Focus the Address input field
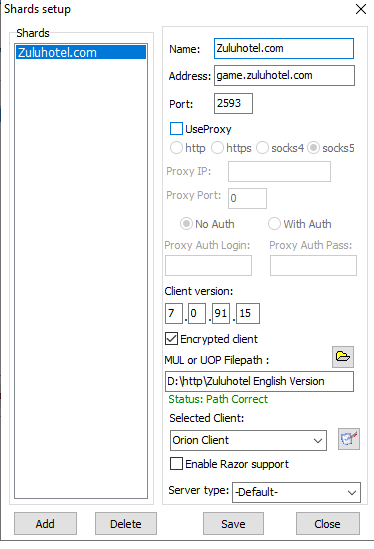The height and width of the screenshot is (549, 374). pyautogui.click(x=284, y=75)
